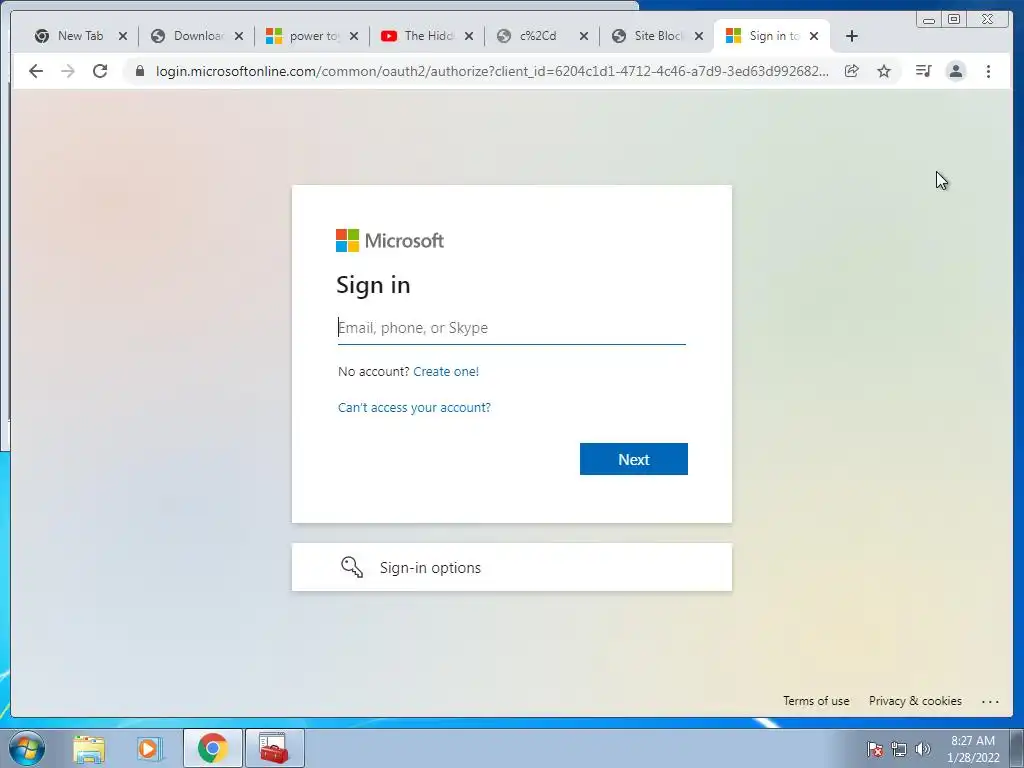Click the browser forward arrow
1024x768 pixels.
(68, 71)
